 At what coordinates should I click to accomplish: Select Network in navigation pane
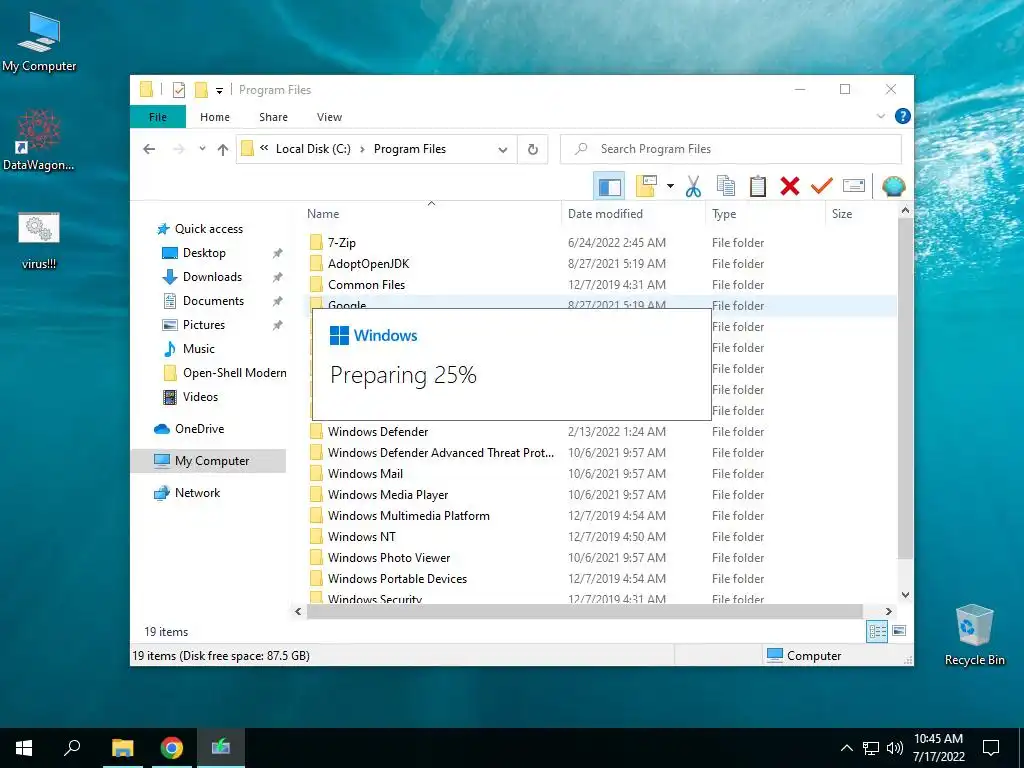click(197, 493)
